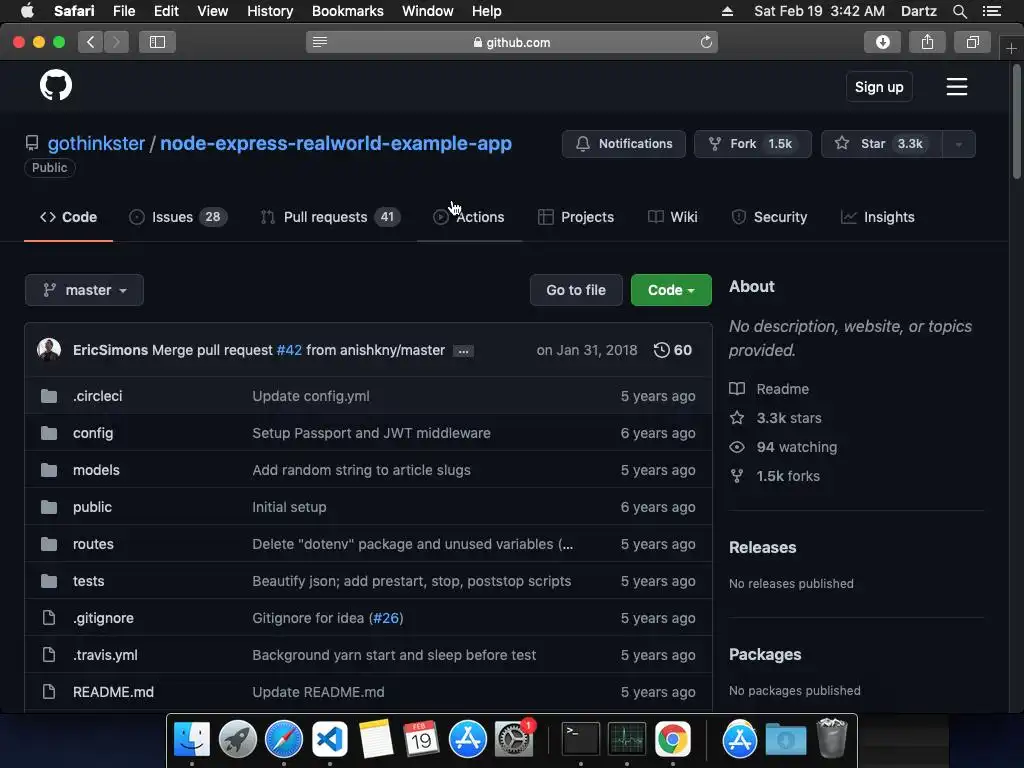Open the public folder
Image resolution: width=1024 pixels, height=768 pixels.
92,507
